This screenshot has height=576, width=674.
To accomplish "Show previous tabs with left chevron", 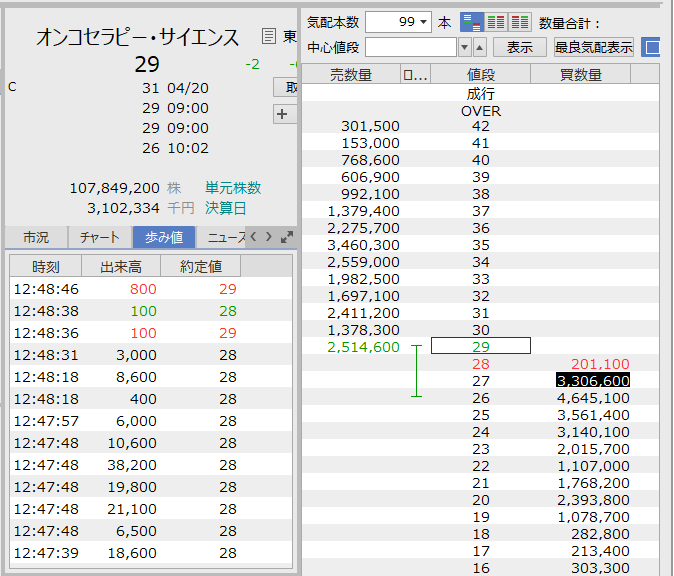I will pyautogui.click(x=254, y=237).
